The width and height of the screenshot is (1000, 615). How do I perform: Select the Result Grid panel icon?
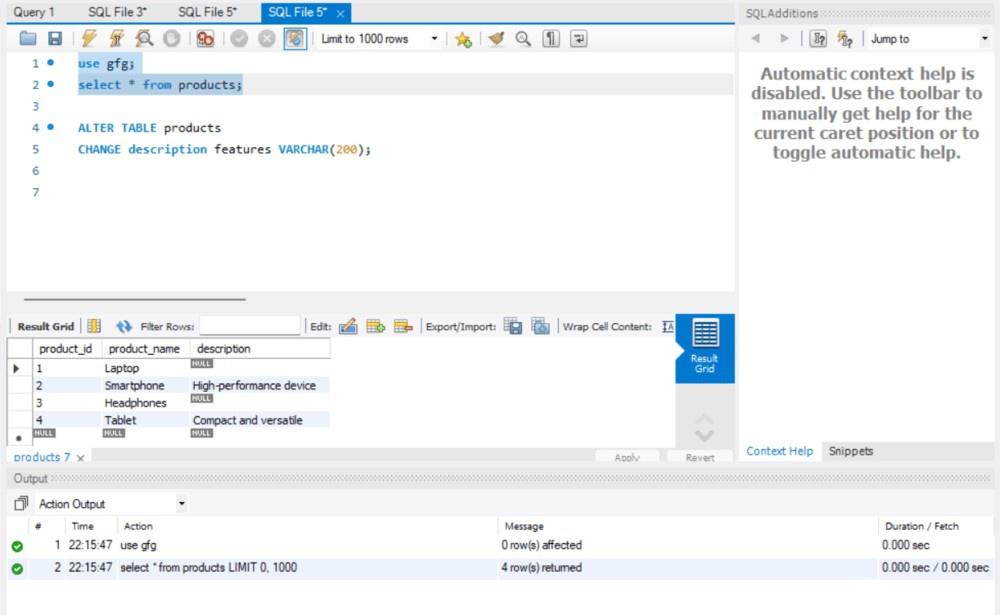tap(703, 348)
